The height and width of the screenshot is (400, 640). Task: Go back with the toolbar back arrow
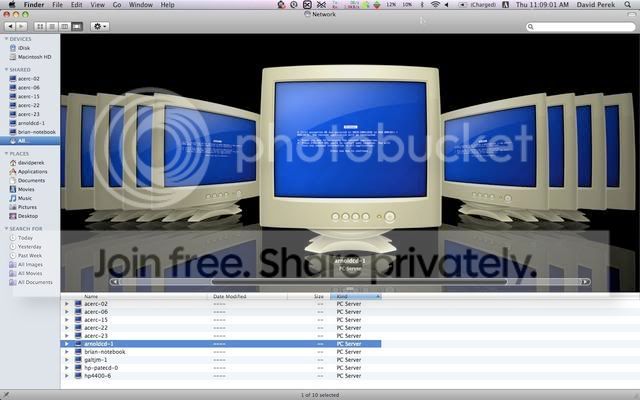pyautogui.click(x=10, y=27)
